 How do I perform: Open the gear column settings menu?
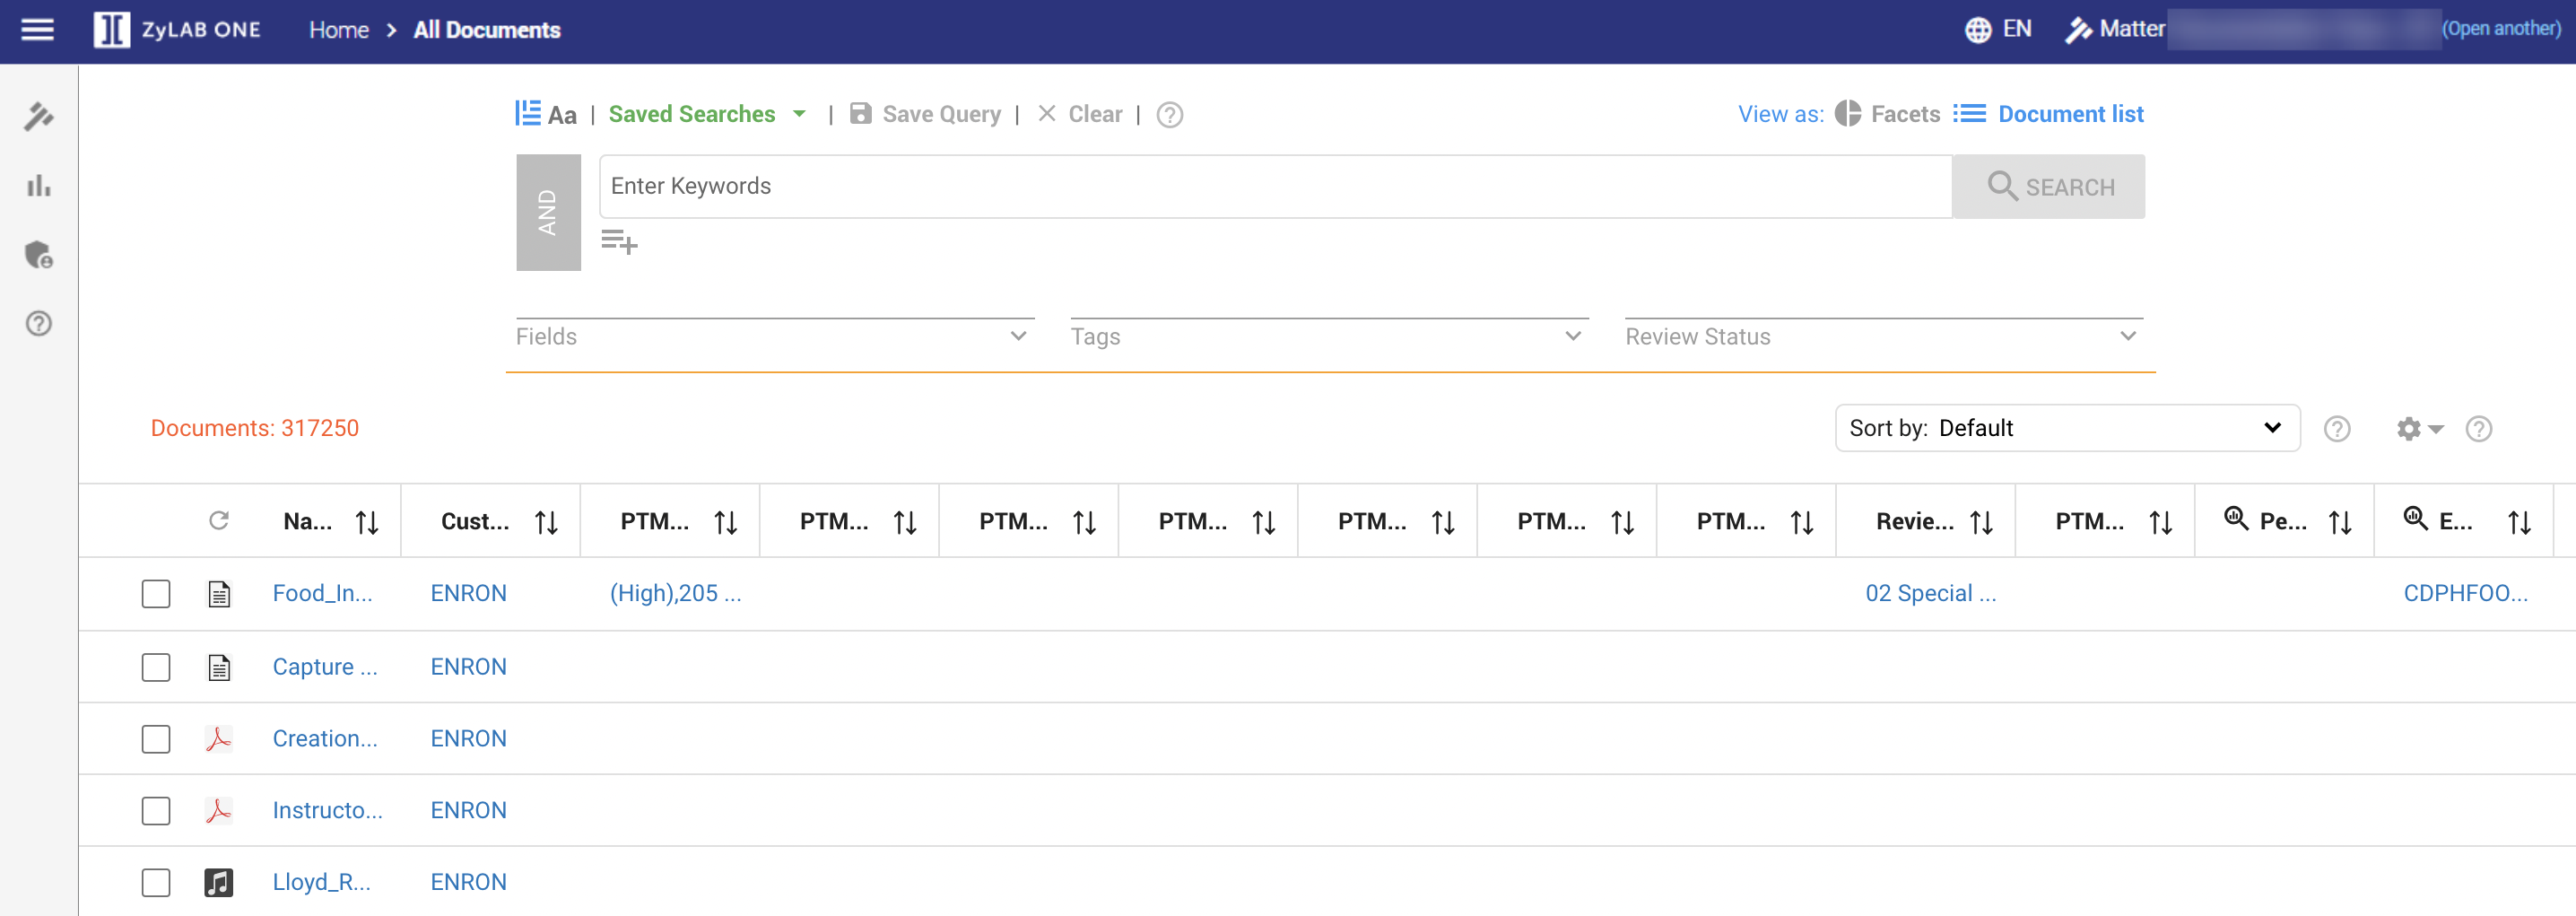2418,429
